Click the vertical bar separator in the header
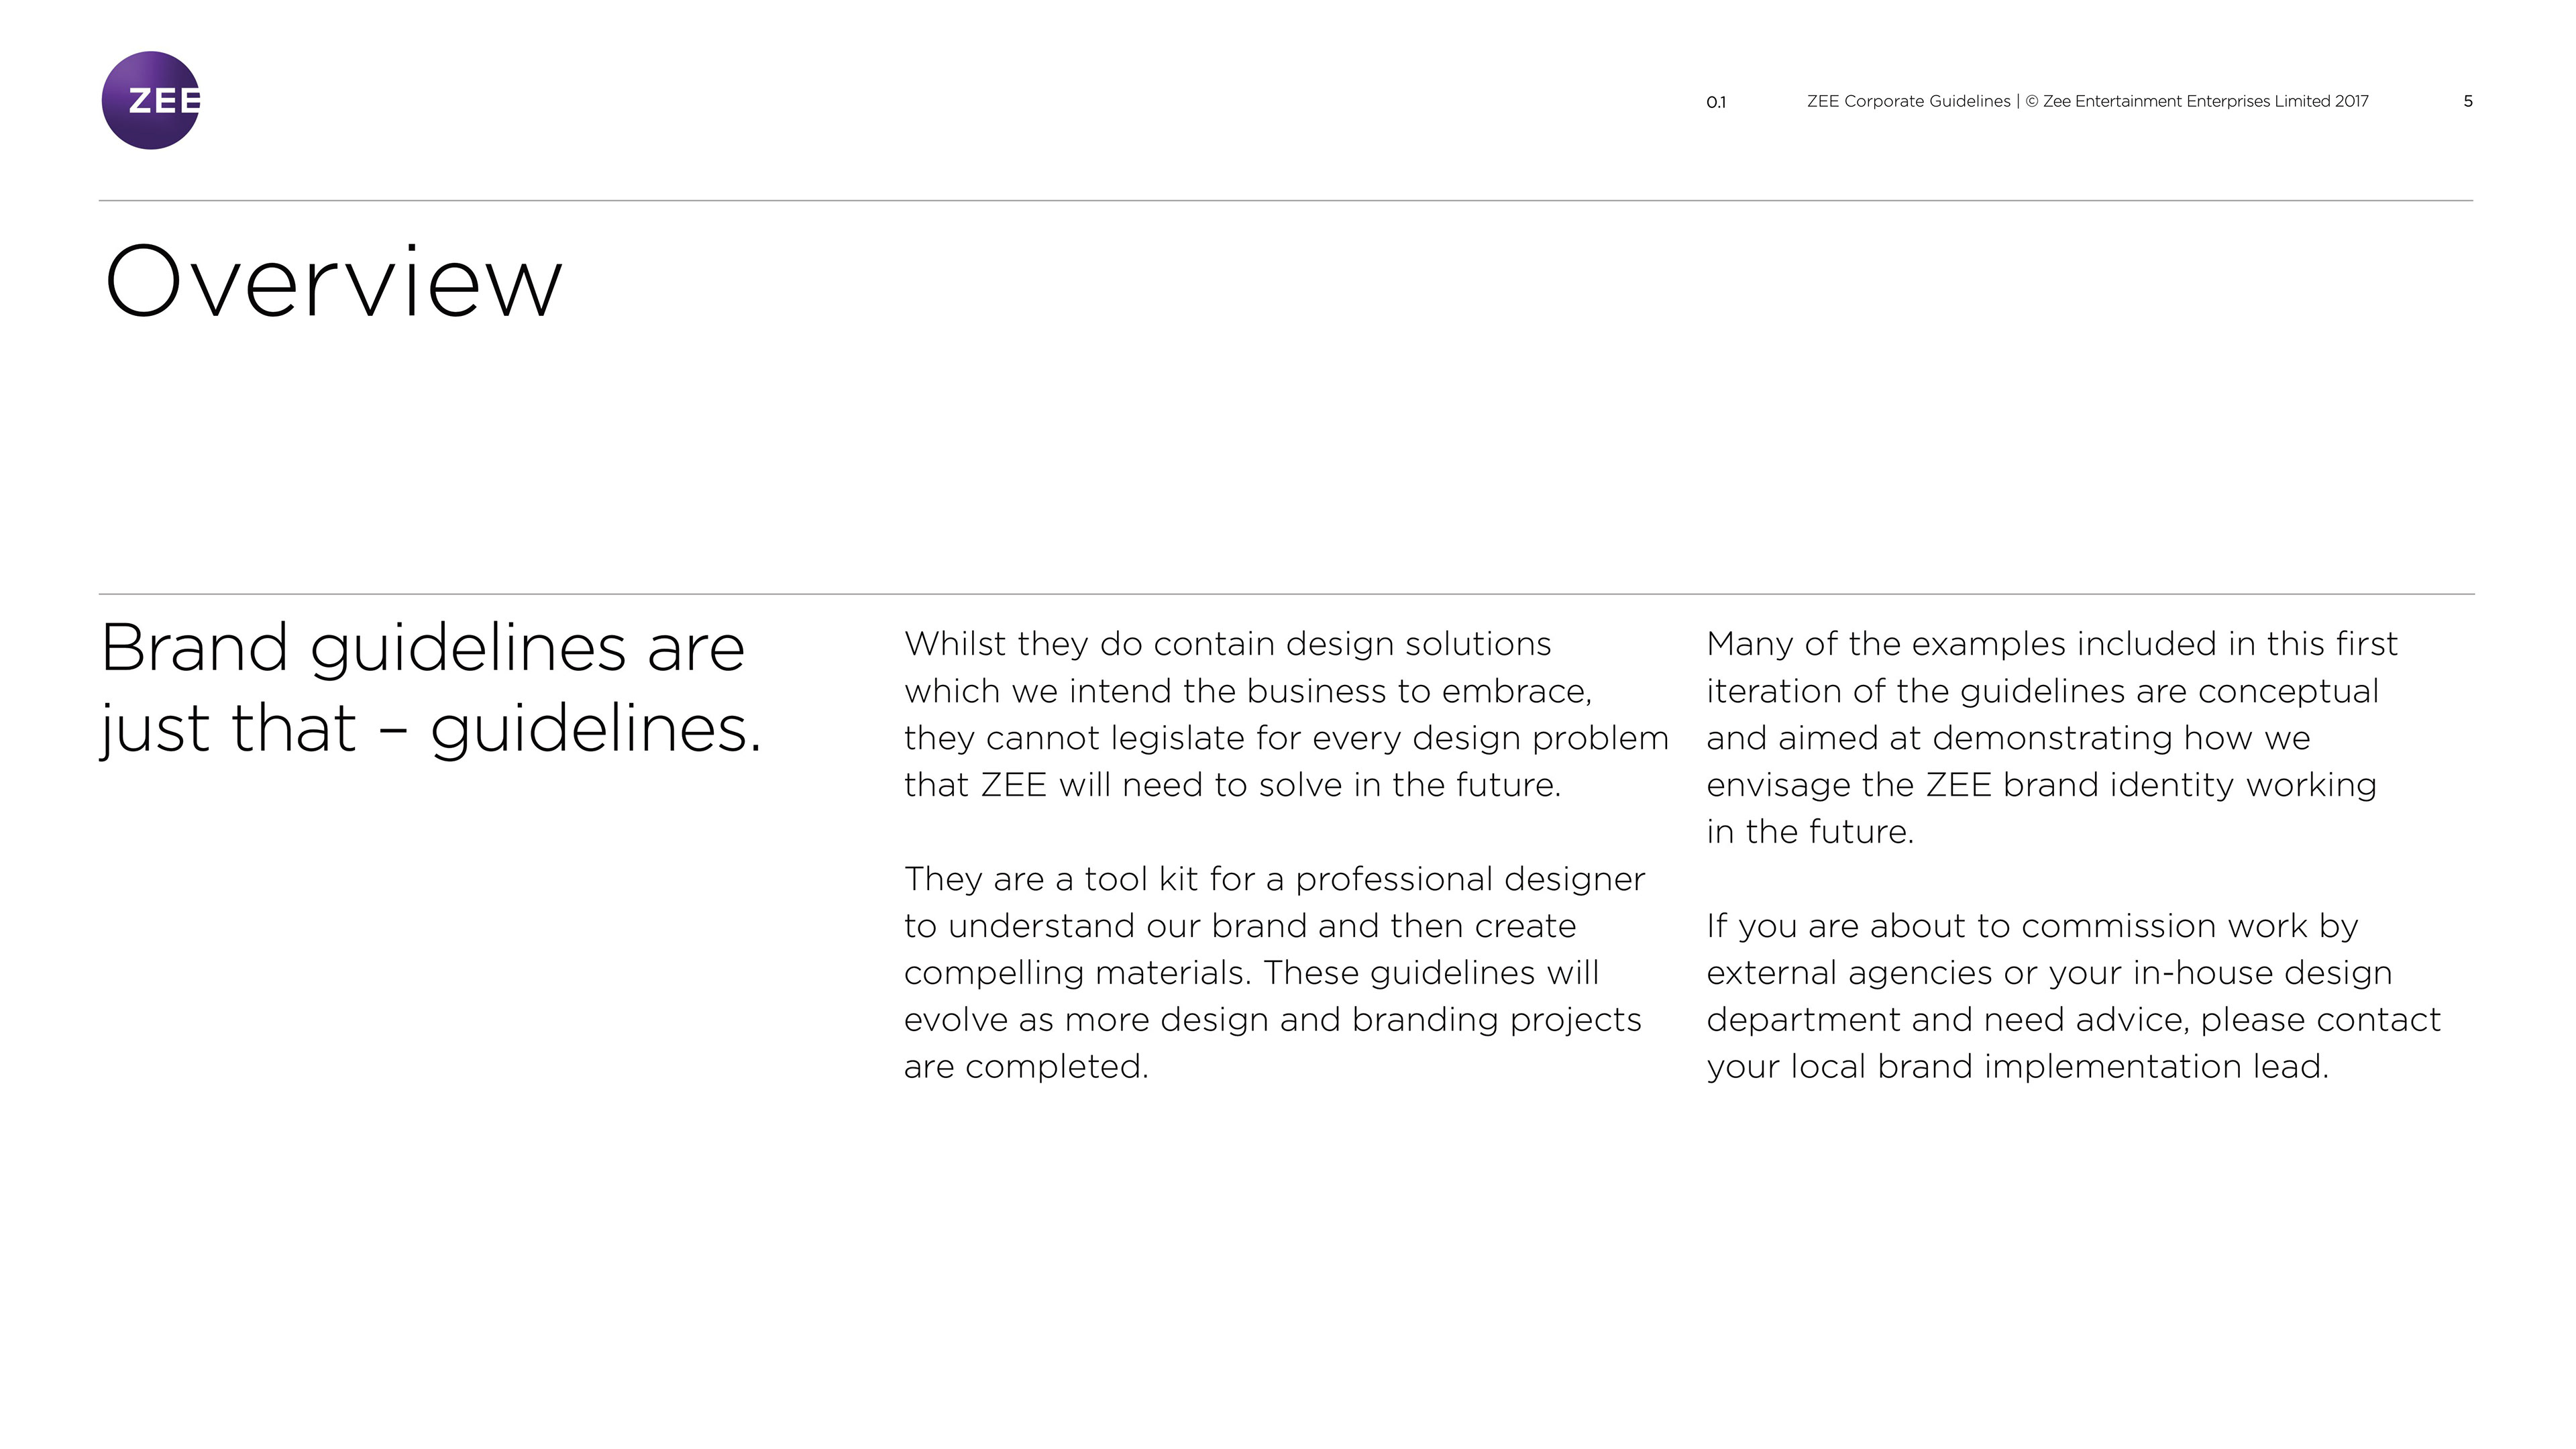This screenshot has height=1449, width=2576. (x=2018, y=101)
